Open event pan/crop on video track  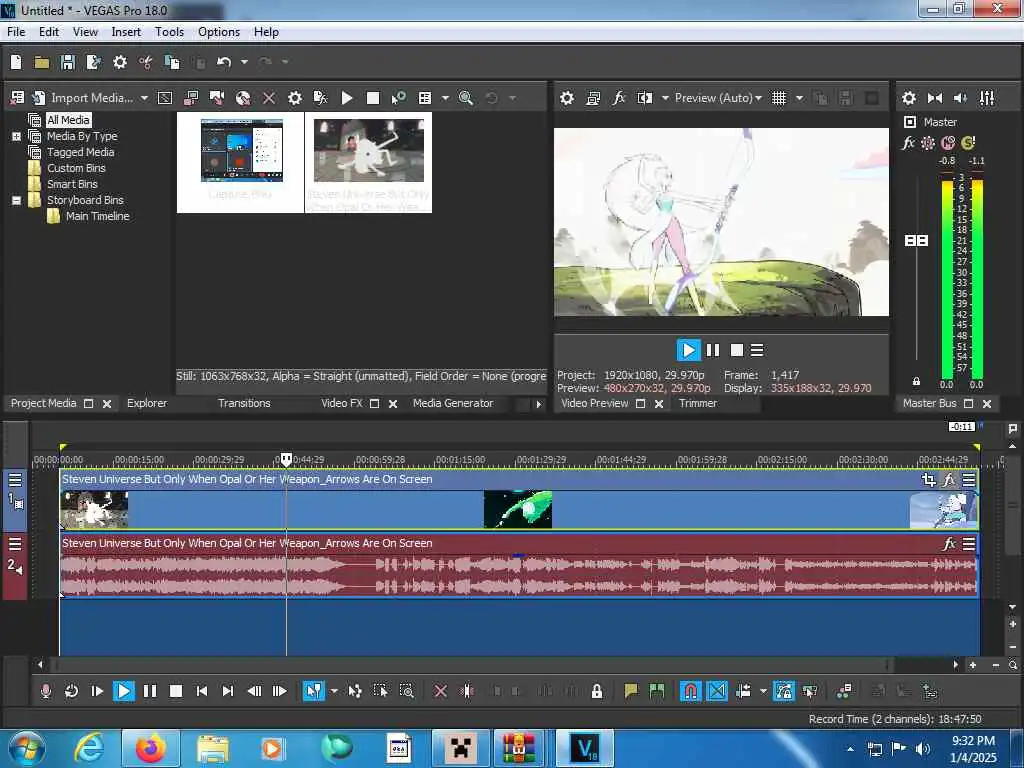coord(929,480)
